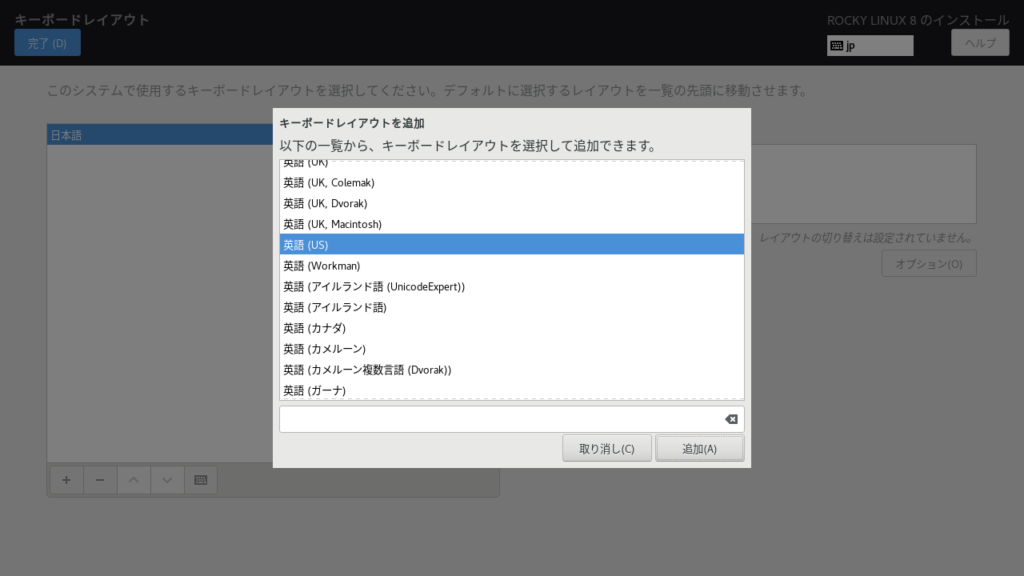Click the 完了 (D) done button
Image resolution: width=1024 pixels, height=576 pixels.
coord(47,43)
